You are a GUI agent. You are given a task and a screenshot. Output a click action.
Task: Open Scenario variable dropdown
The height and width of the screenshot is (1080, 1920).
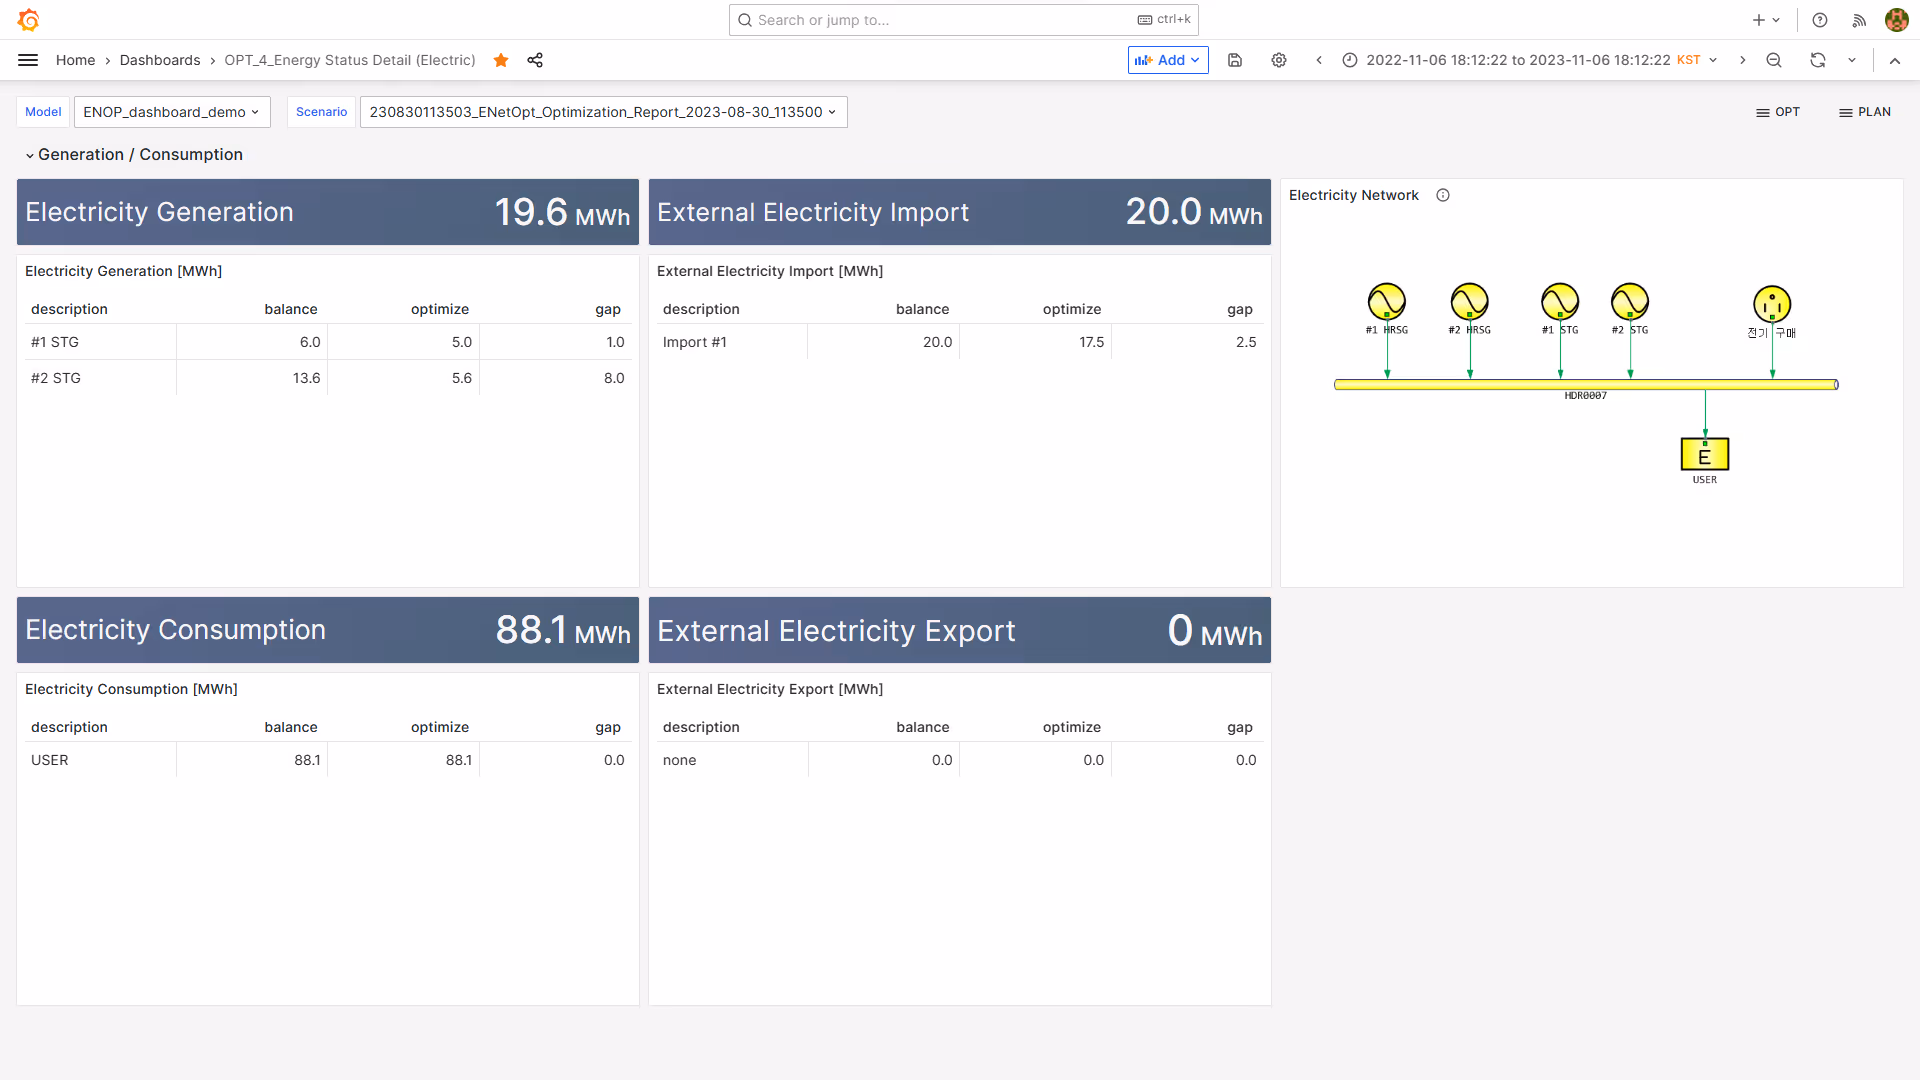pos(603,112)
